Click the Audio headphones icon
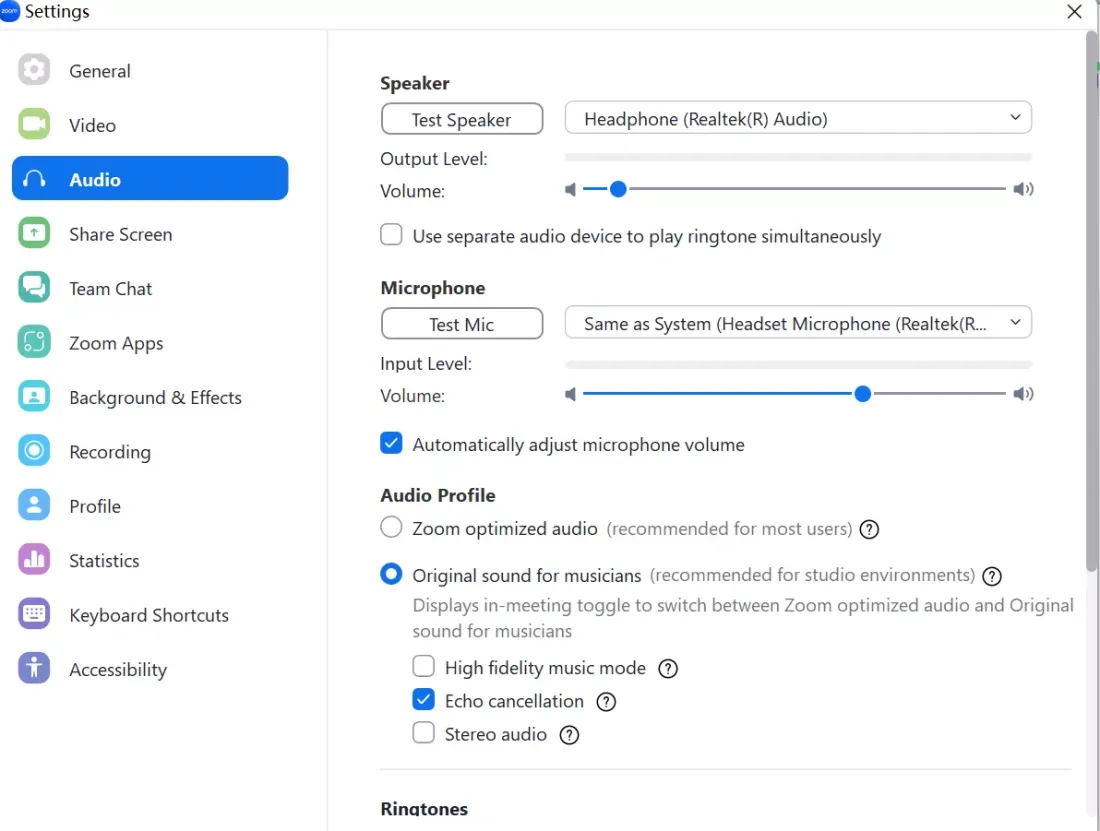Viewport: 1100px width, 831px height. tap(34, 179)
